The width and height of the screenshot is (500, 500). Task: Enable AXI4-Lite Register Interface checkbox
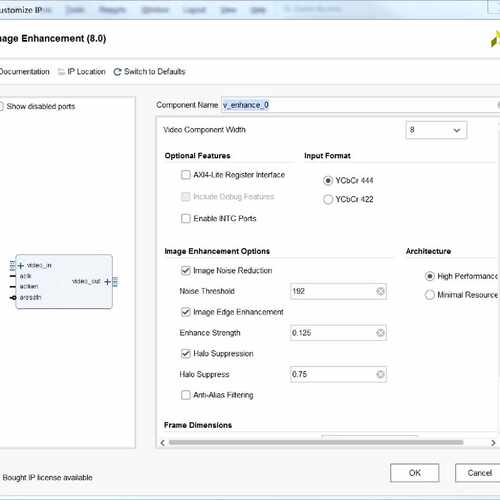point(186,175)
